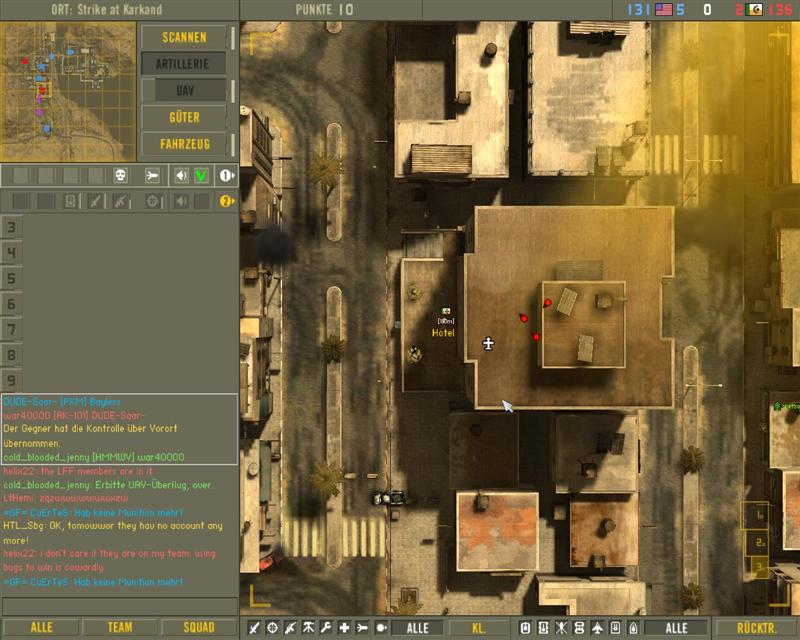
Task: Switch to the SQUAD chat tab
Action: (199, 628)
